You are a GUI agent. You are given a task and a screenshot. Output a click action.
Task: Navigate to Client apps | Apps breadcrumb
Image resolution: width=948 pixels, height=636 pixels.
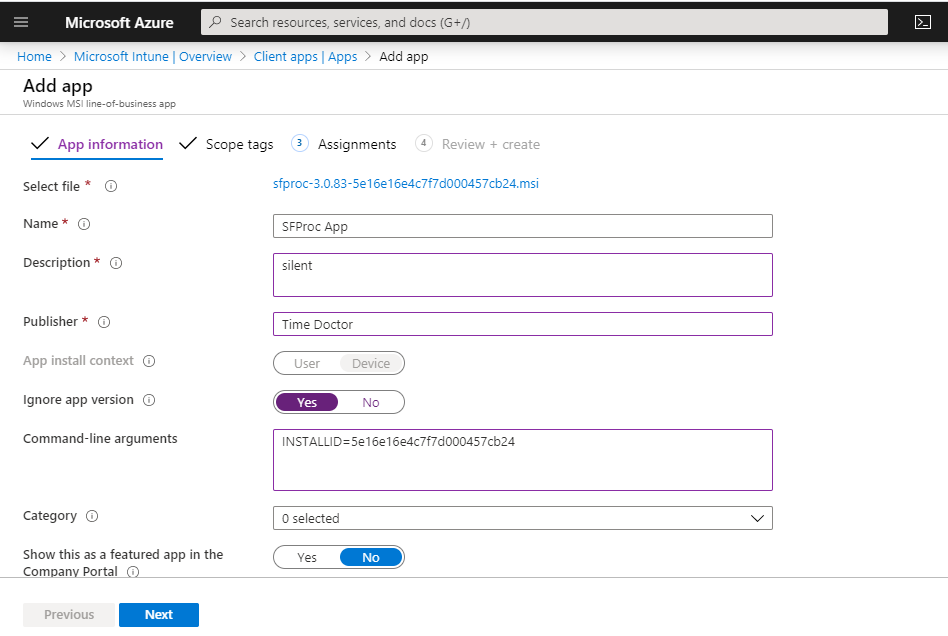tap(305, 57)
